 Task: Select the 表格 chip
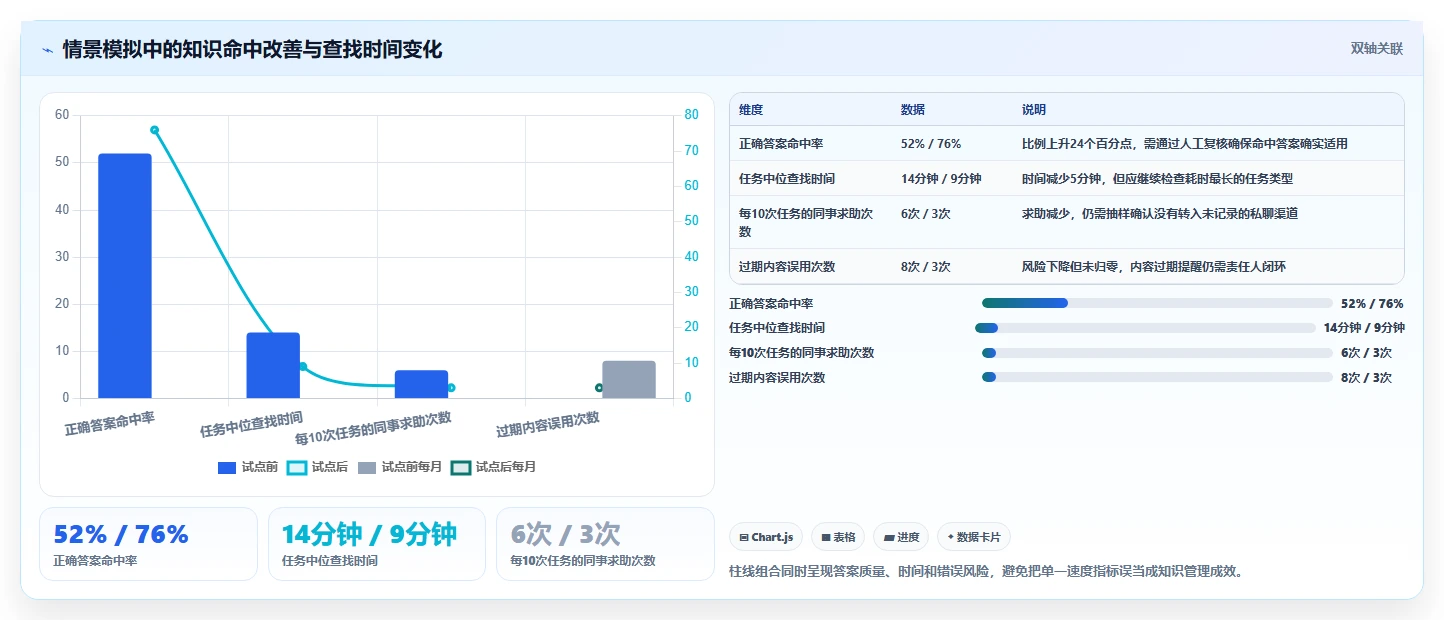point(838,537)
